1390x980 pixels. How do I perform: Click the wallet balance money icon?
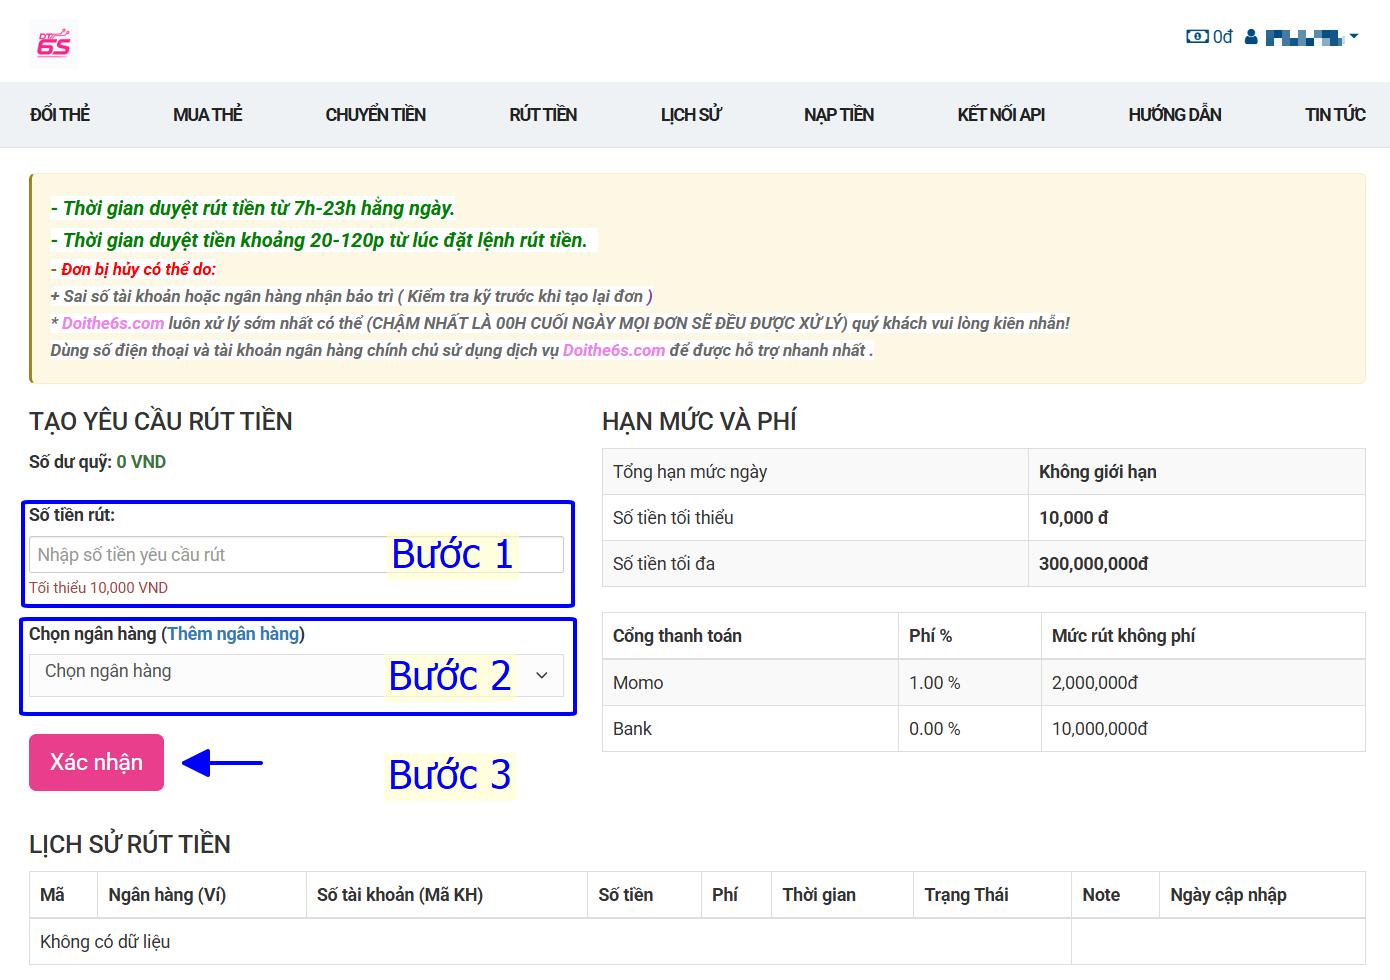pyautogui.click(x=1196, y=37)
